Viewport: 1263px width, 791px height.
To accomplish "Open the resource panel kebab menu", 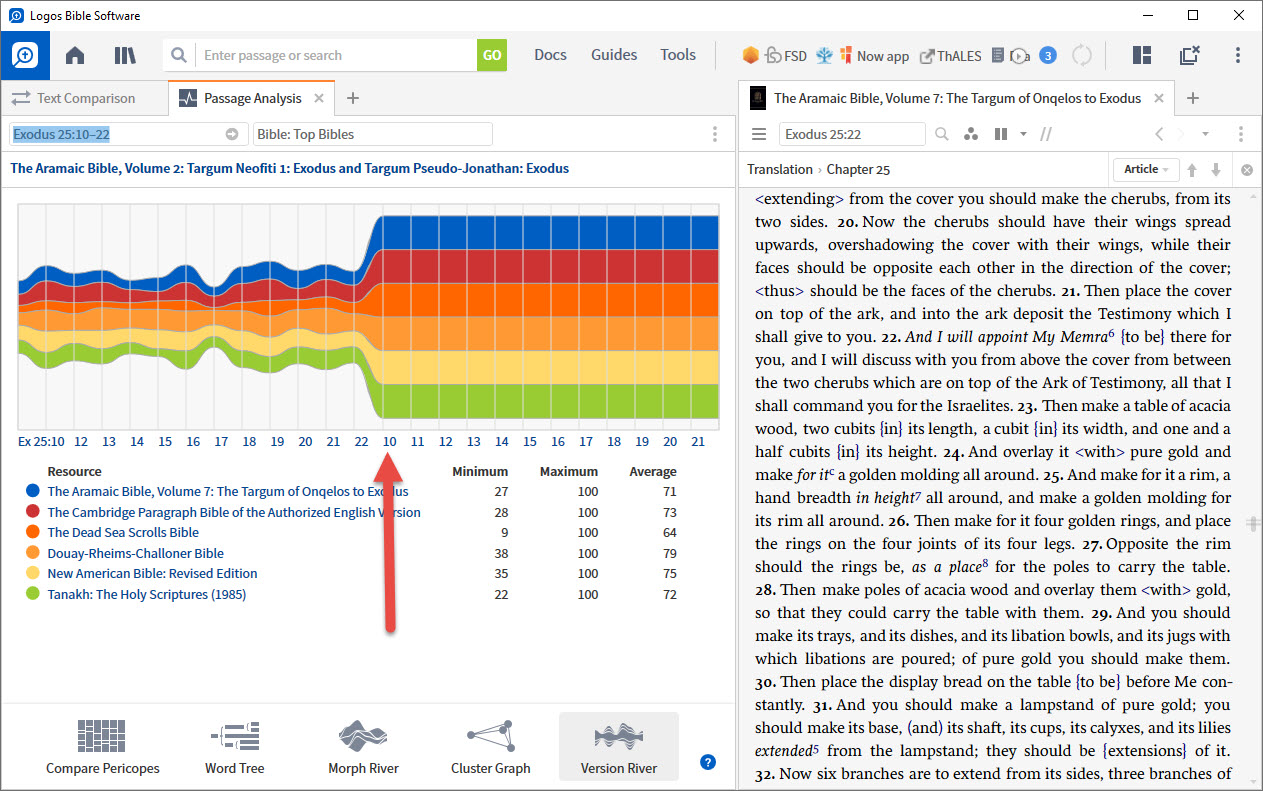I will 1241,134.
